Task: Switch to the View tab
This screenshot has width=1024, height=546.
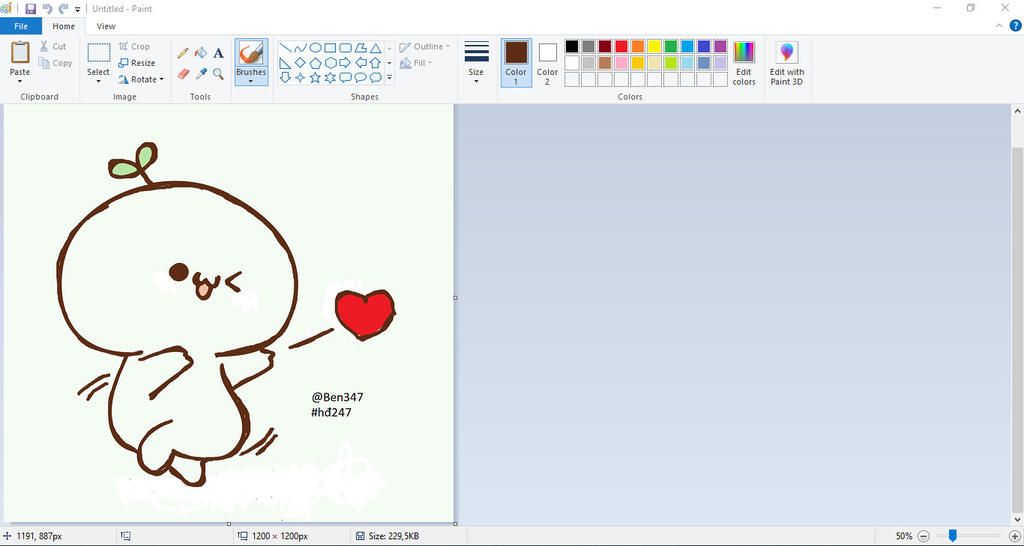Action: click(x=106, y=26)
